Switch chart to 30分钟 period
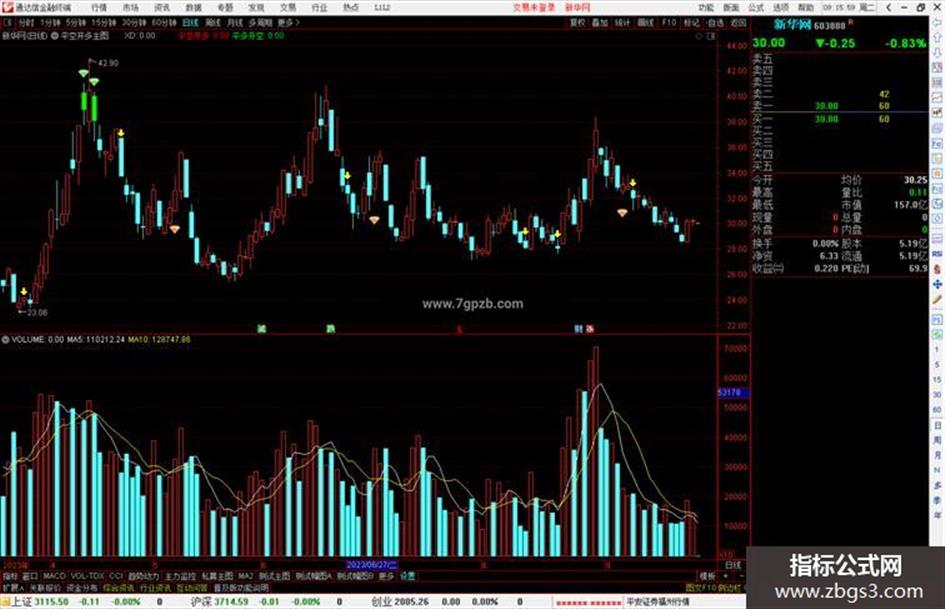Screen dimensions: 945x609 (x=133, y=22)
